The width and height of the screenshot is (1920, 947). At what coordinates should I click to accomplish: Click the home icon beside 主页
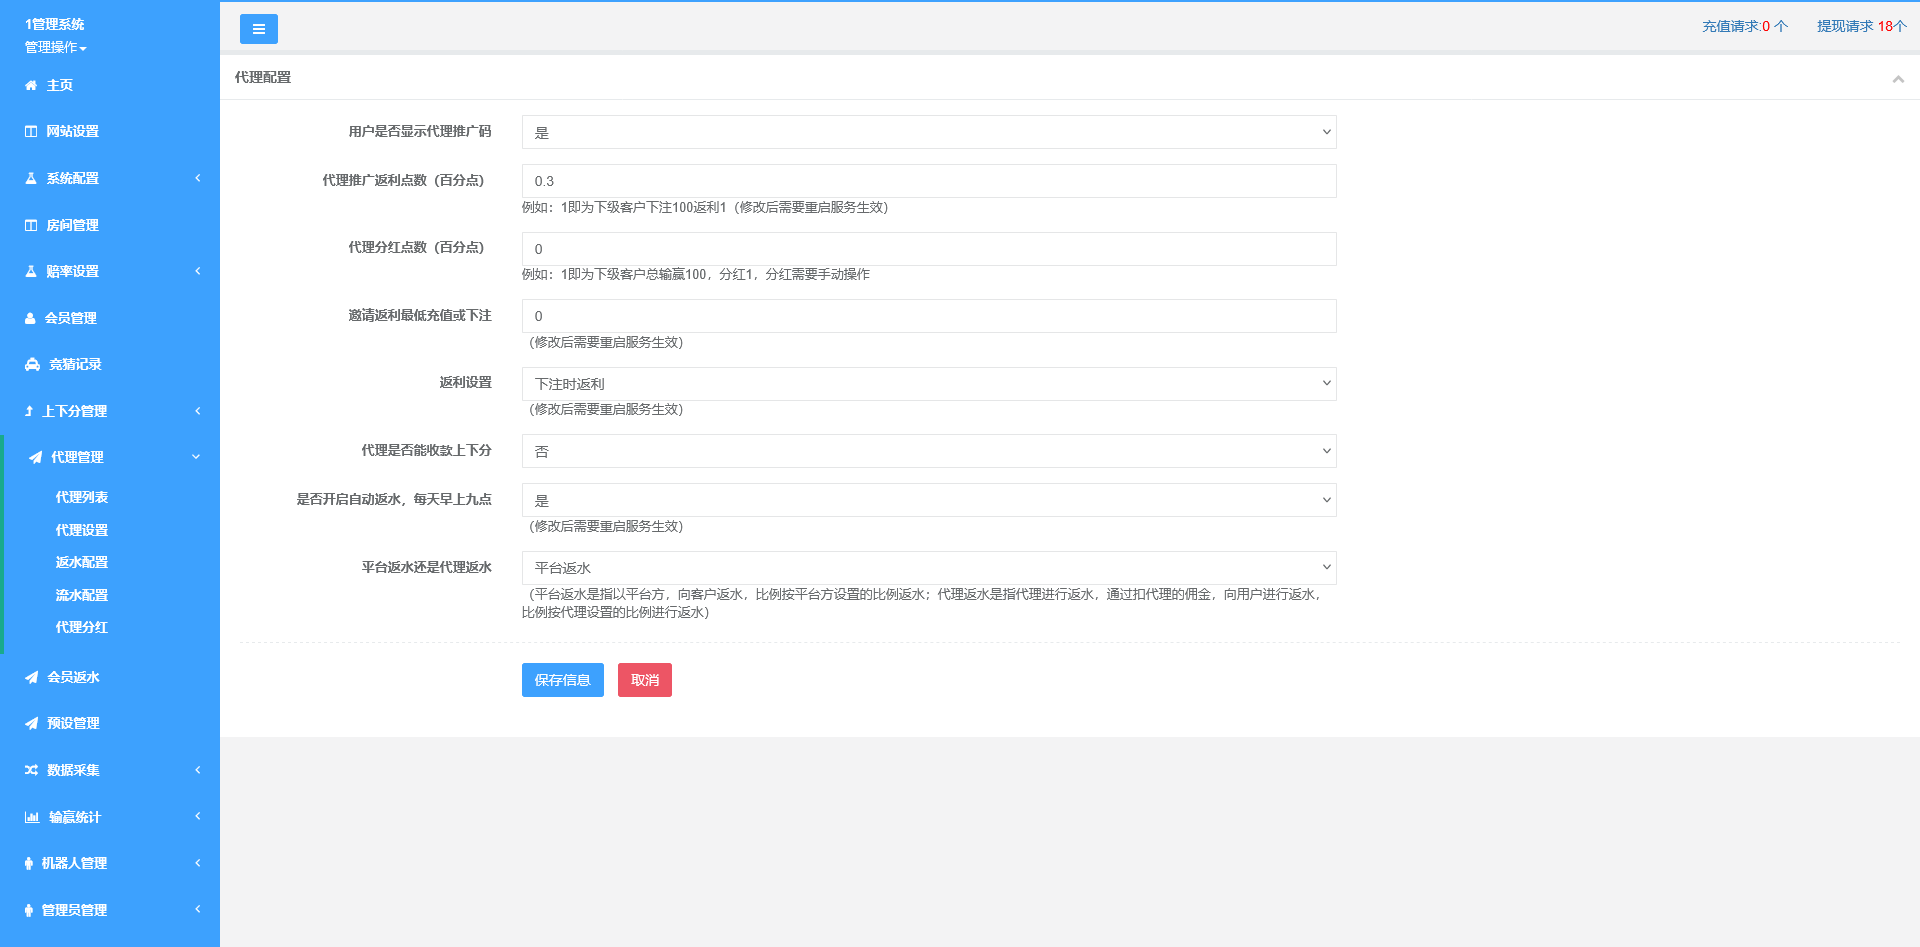31,86
